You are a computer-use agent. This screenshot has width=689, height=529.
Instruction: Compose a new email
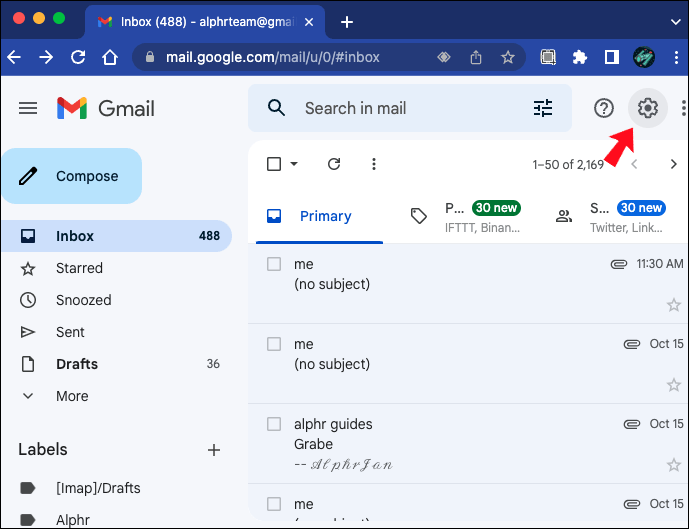coord(72,176)
